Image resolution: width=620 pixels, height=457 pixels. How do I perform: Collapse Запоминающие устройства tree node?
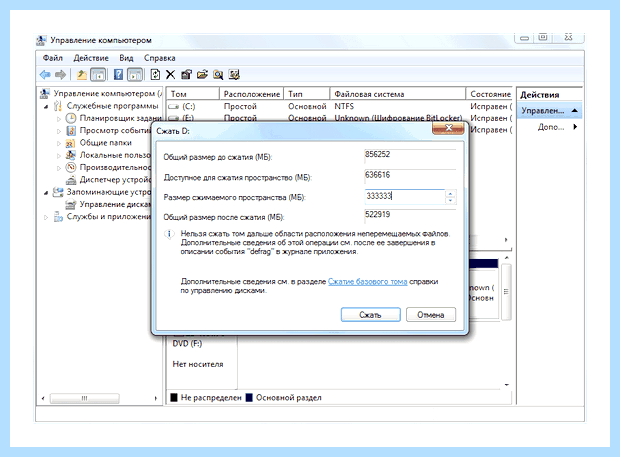(x=46, y=193)
